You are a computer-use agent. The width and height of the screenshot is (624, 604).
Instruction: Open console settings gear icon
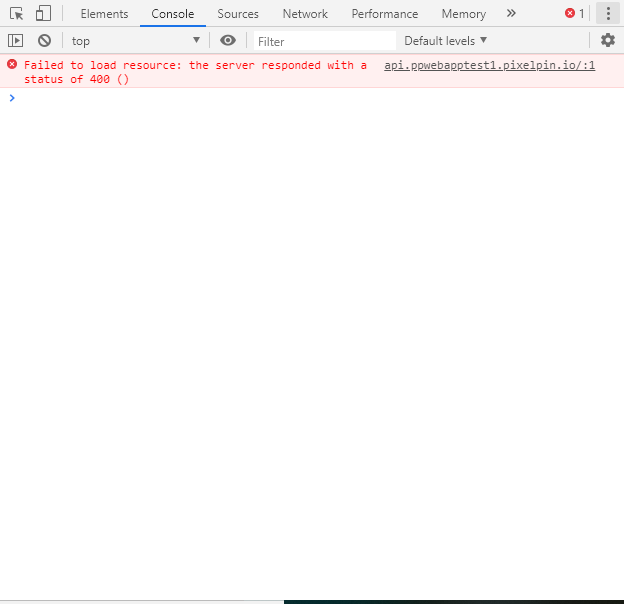(608, 41)
